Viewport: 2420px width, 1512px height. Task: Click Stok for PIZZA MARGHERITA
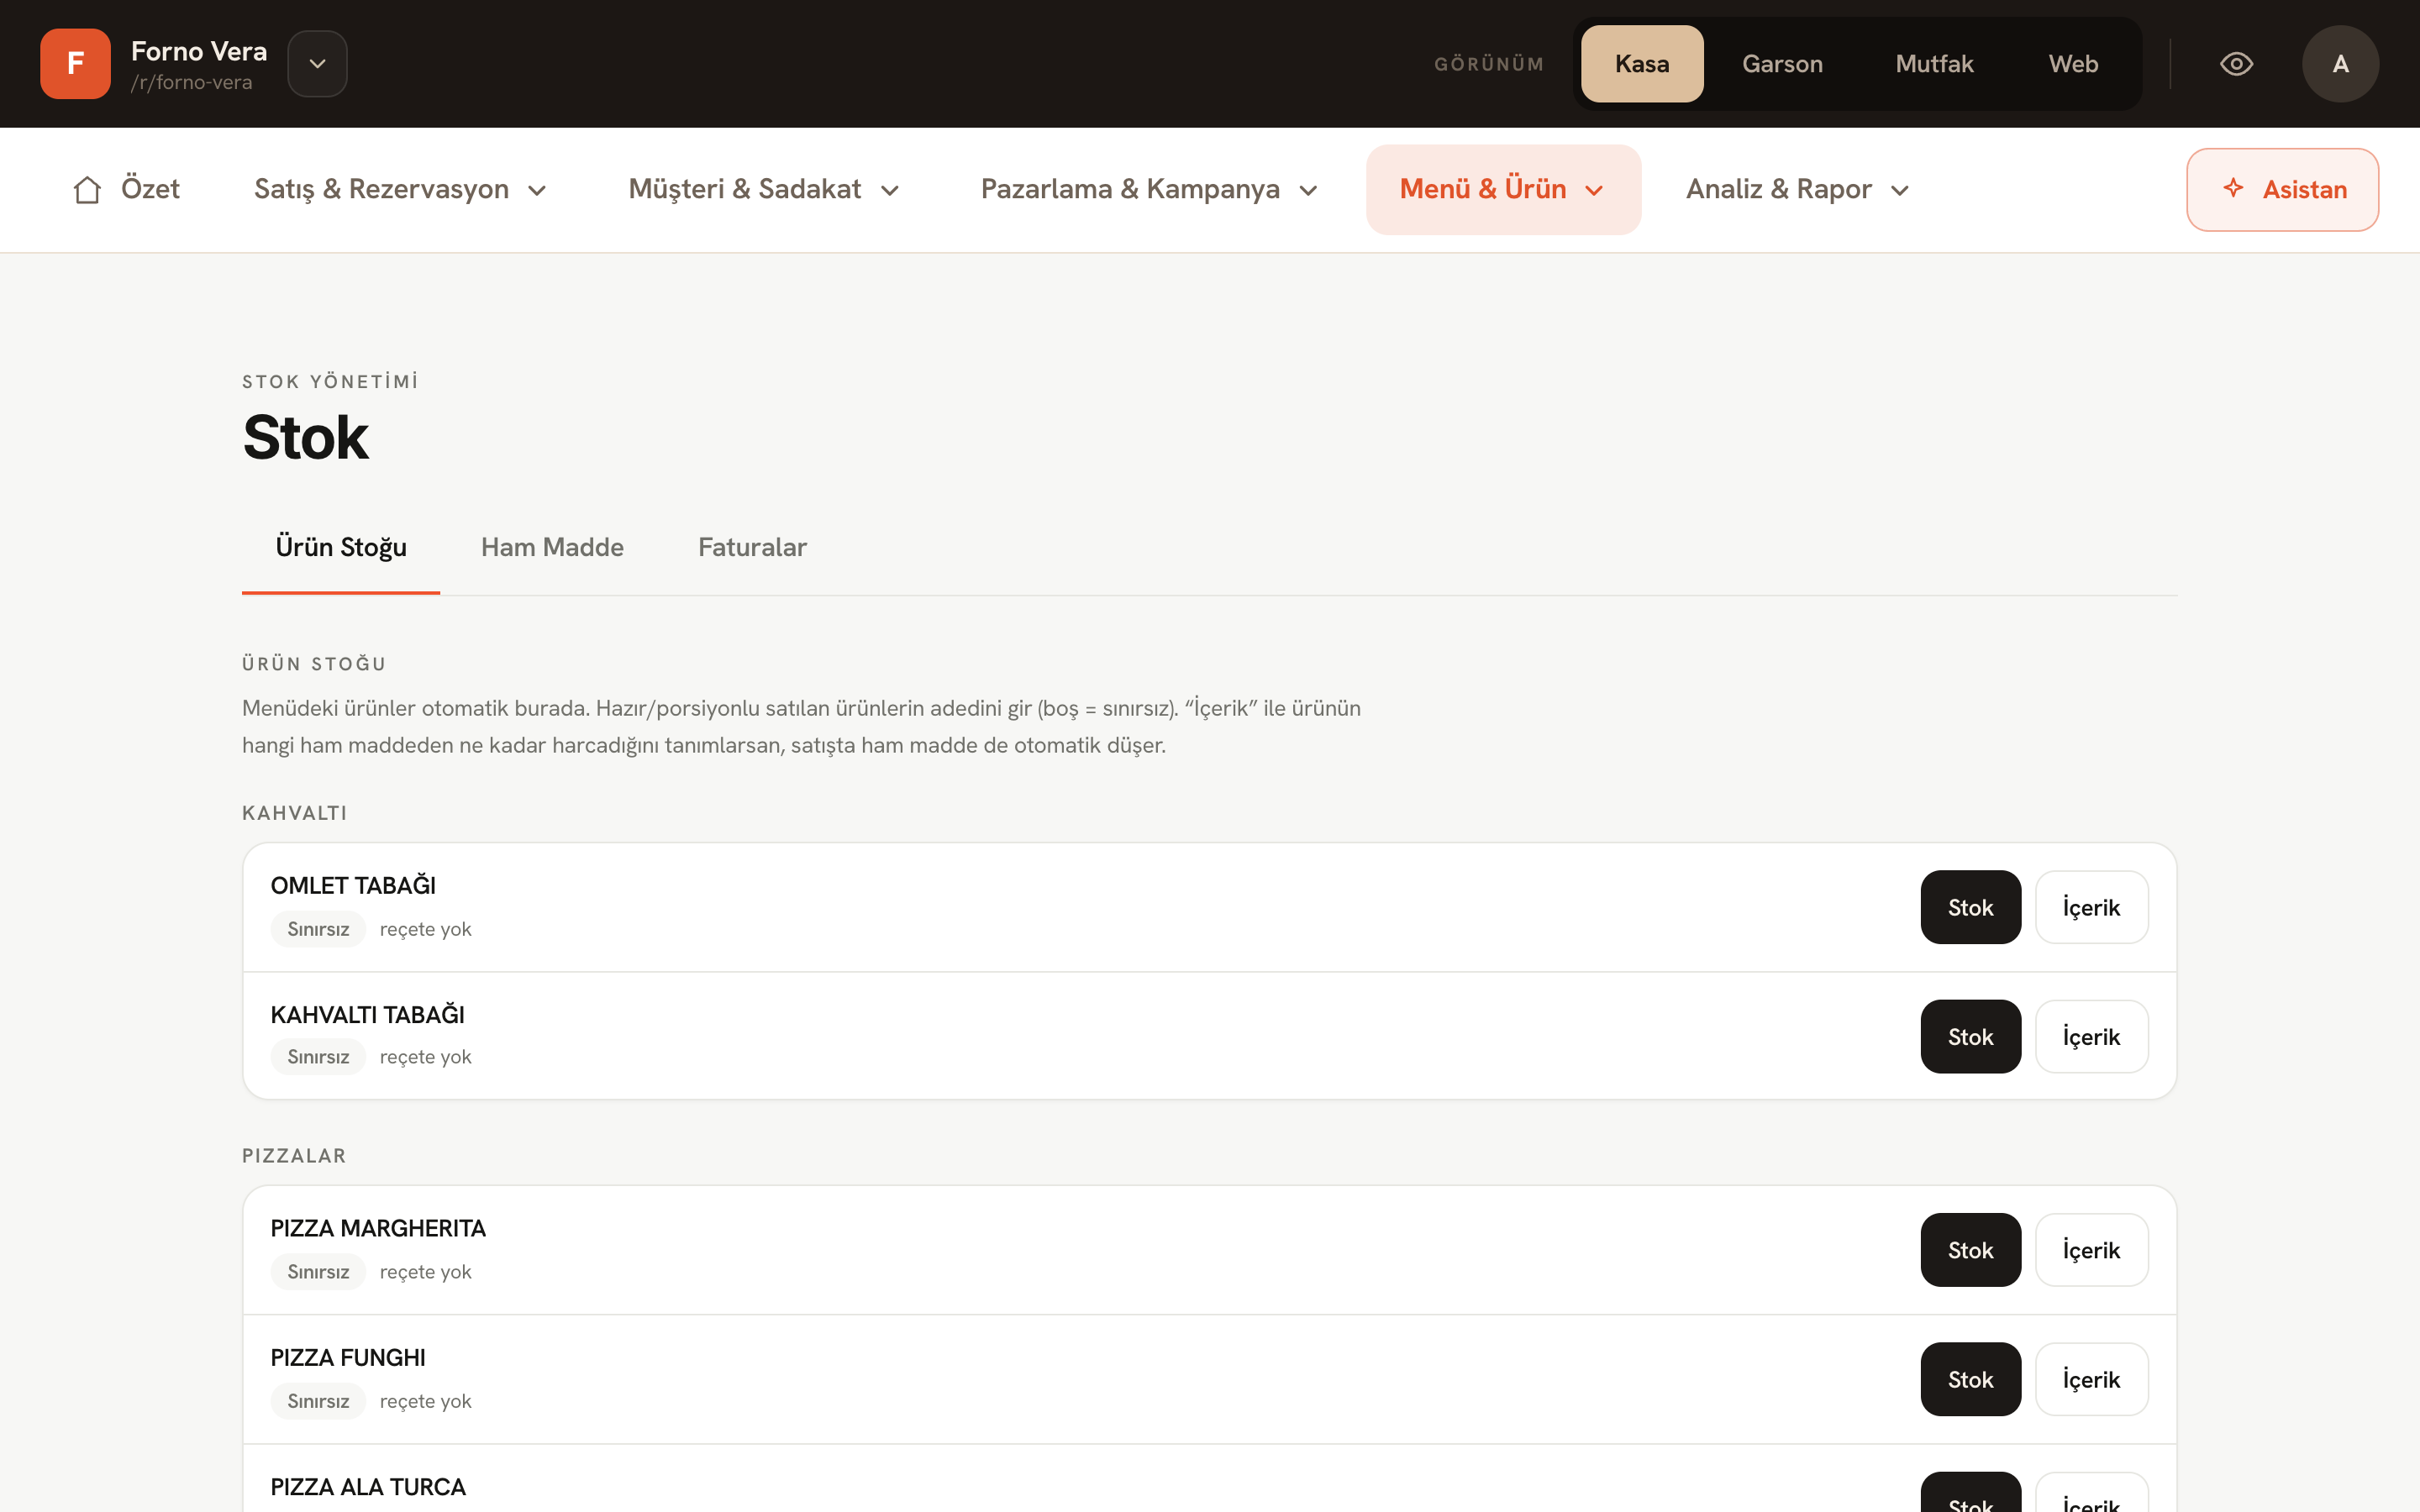(x=1970, y=1250)
